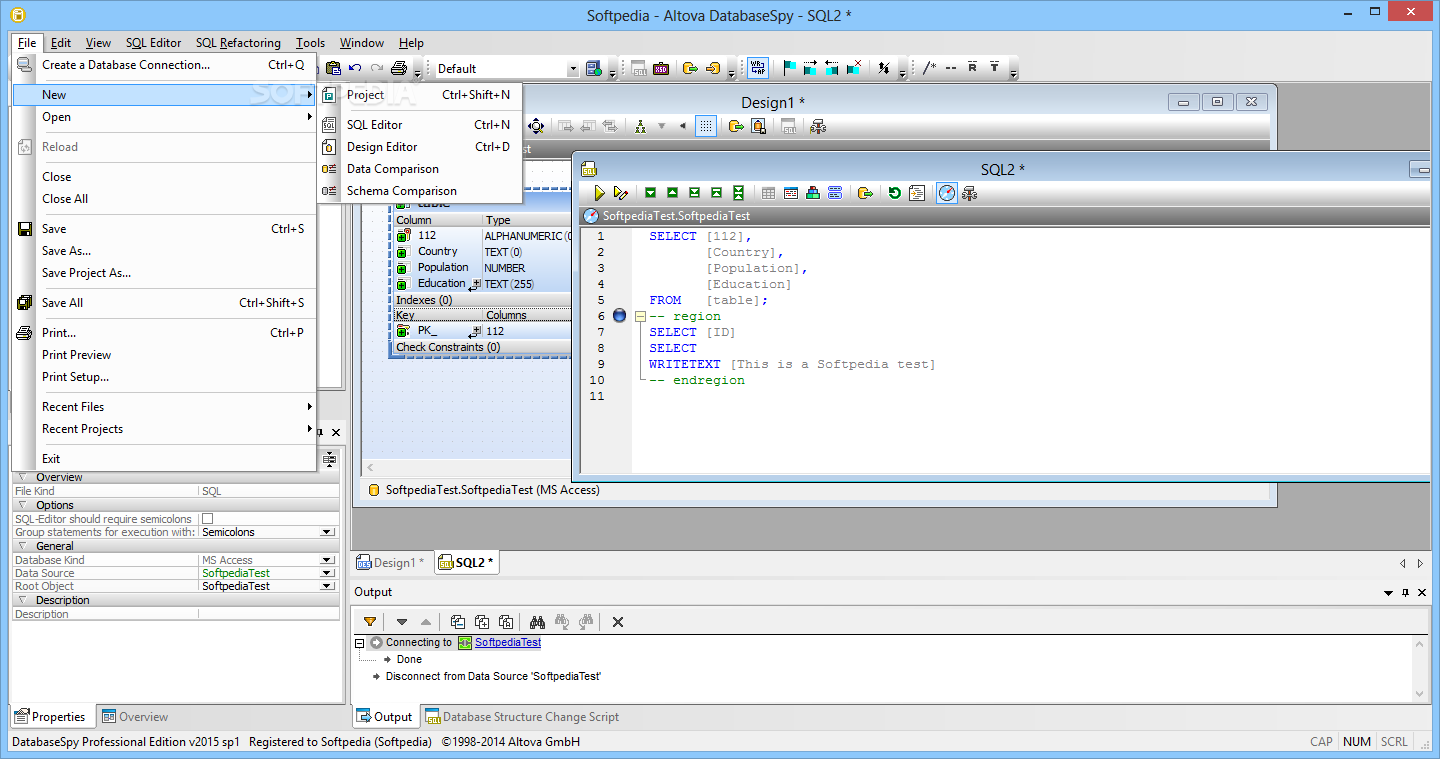Image resolution: width=1440 pixels, height=759 pixels.
Task: Click the Undo arrow in main toolbar
Action: tap(355, 68)
